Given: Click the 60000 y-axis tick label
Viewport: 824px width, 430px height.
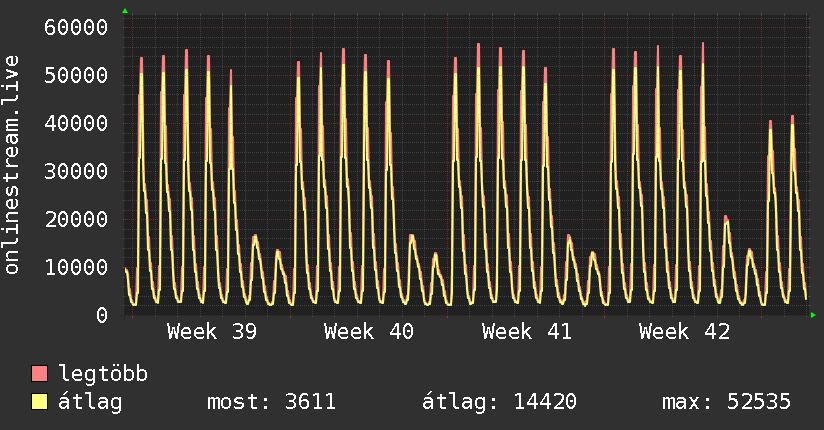Looking at the screenshot, I should pos(77,27).
